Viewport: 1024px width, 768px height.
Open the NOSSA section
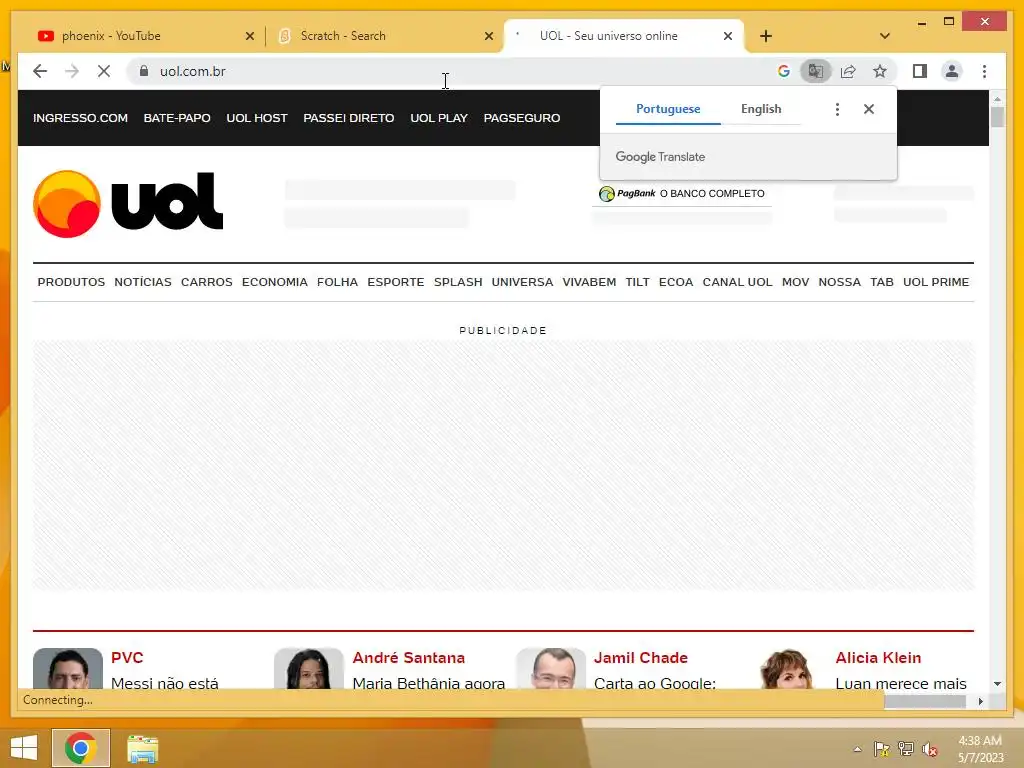pyautogui.click(x=839, y=282)
